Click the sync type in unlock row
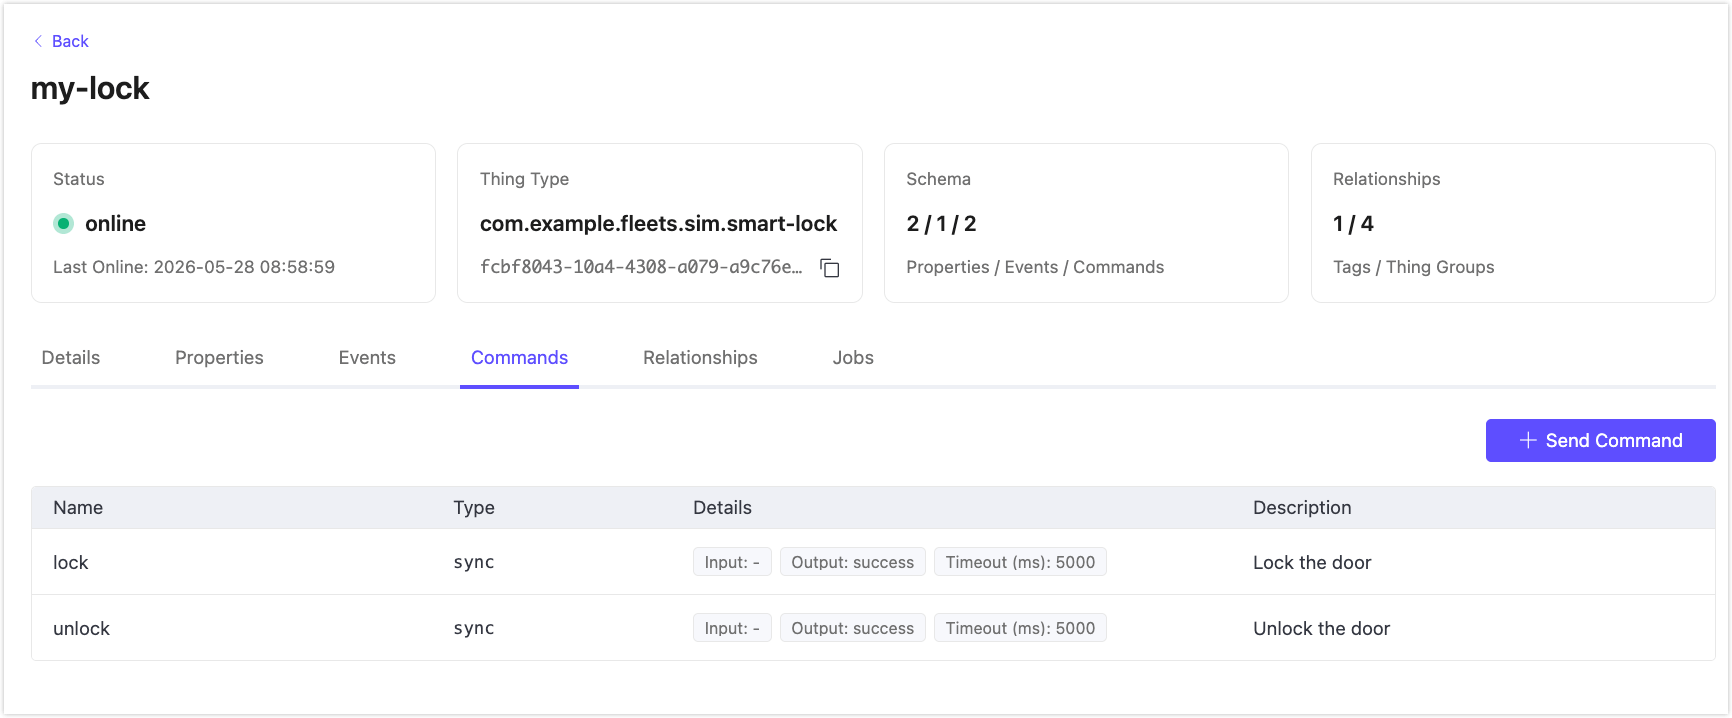1732x718 pixels. pos(474,629)
